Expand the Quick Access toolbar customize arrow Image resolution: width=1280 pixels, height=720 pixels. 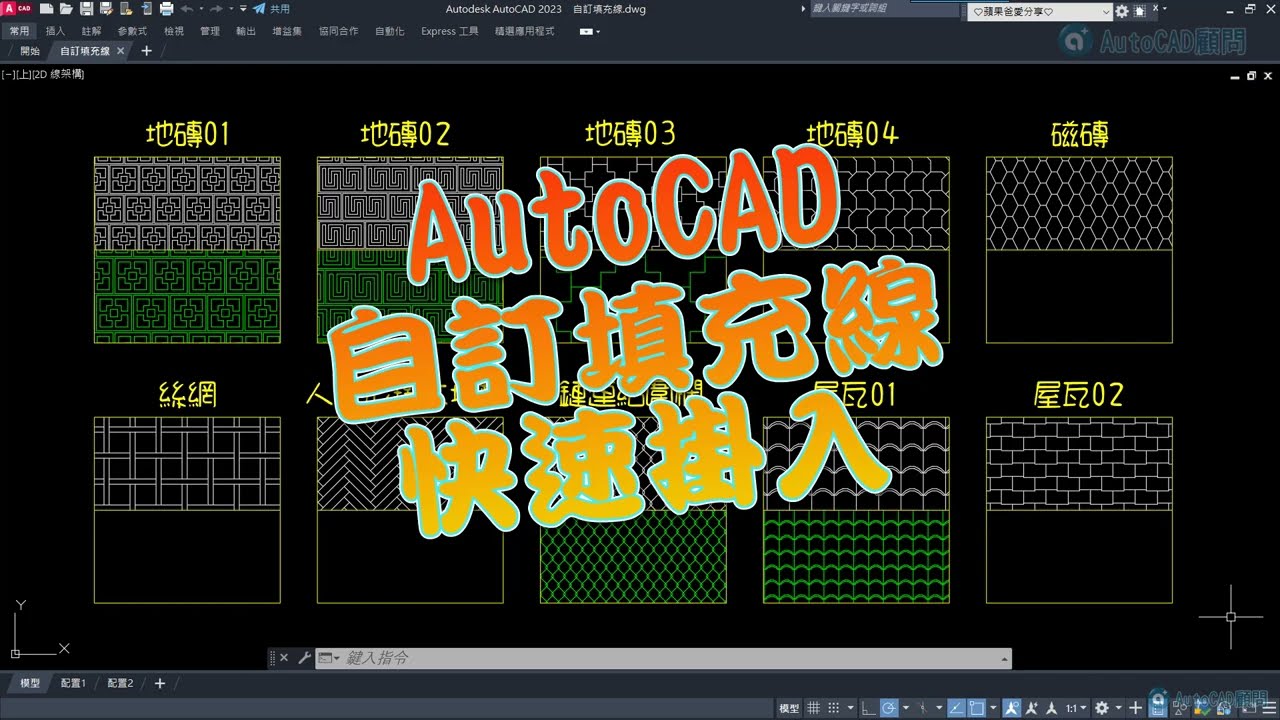(x=243, y=9)
